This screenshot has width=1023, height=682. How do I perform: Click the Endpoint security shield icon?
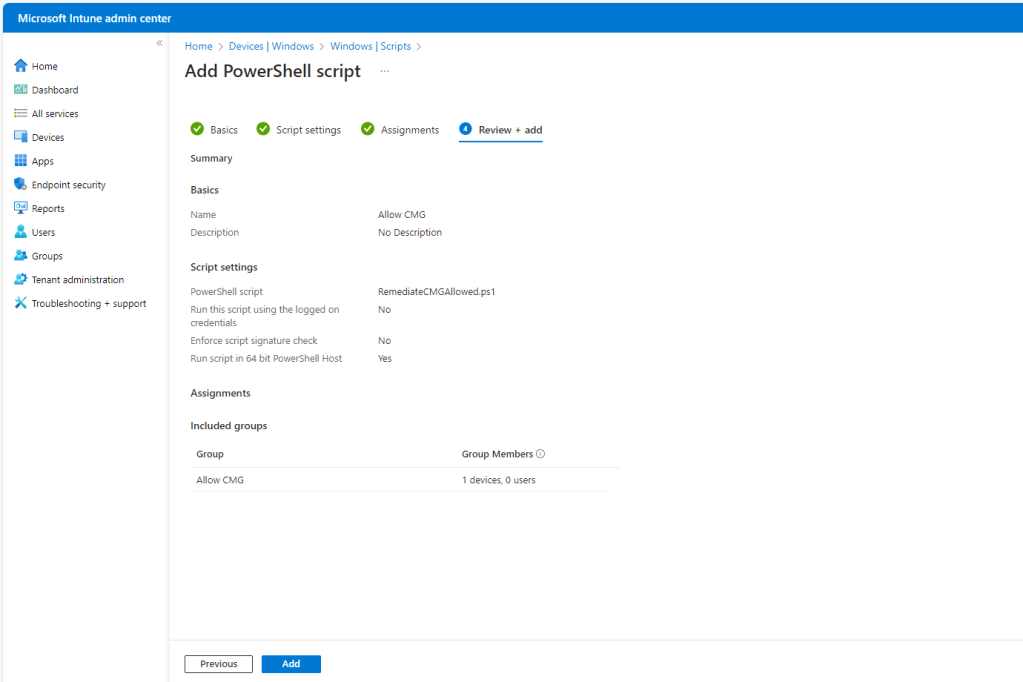tap(20, 185)
